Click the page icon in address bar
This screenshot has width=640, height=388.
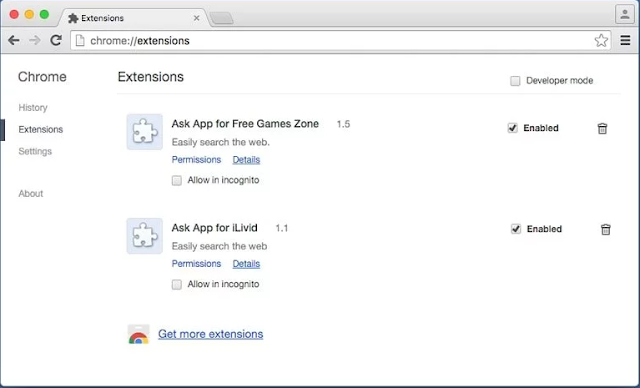tap(80, 40)
